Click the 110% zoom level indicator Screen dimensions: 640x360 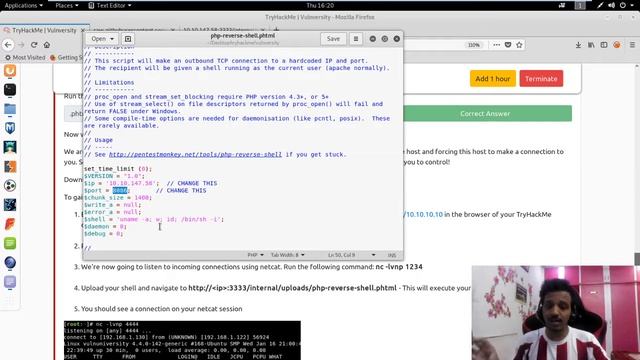474,45
